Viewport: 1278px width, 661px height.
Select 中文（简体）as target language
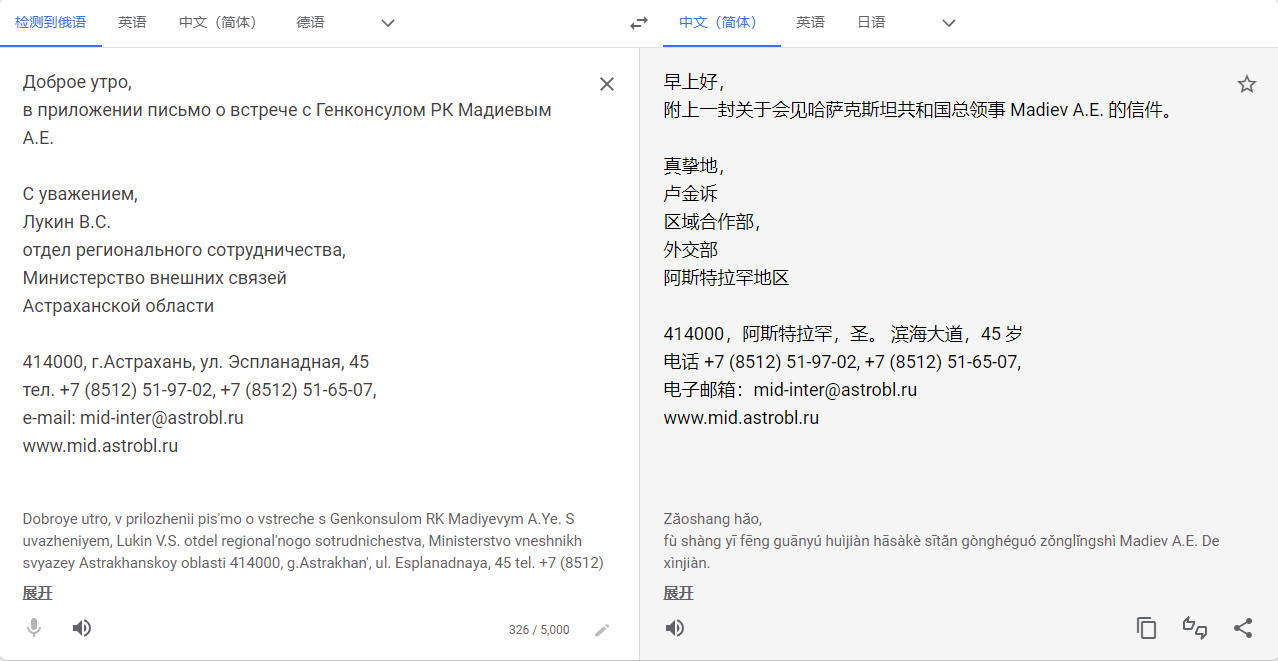pyautogui.click(x=721, y=23)
